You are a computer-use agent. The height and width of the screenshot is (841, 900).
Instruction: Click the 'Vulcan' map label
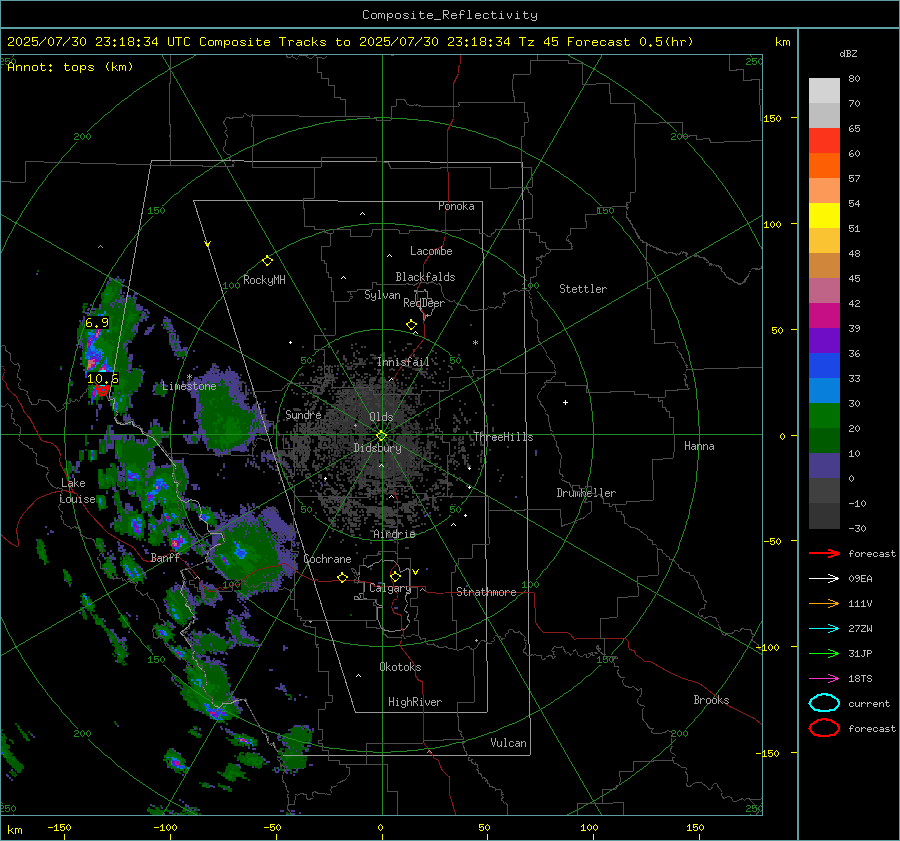(508, 743)
